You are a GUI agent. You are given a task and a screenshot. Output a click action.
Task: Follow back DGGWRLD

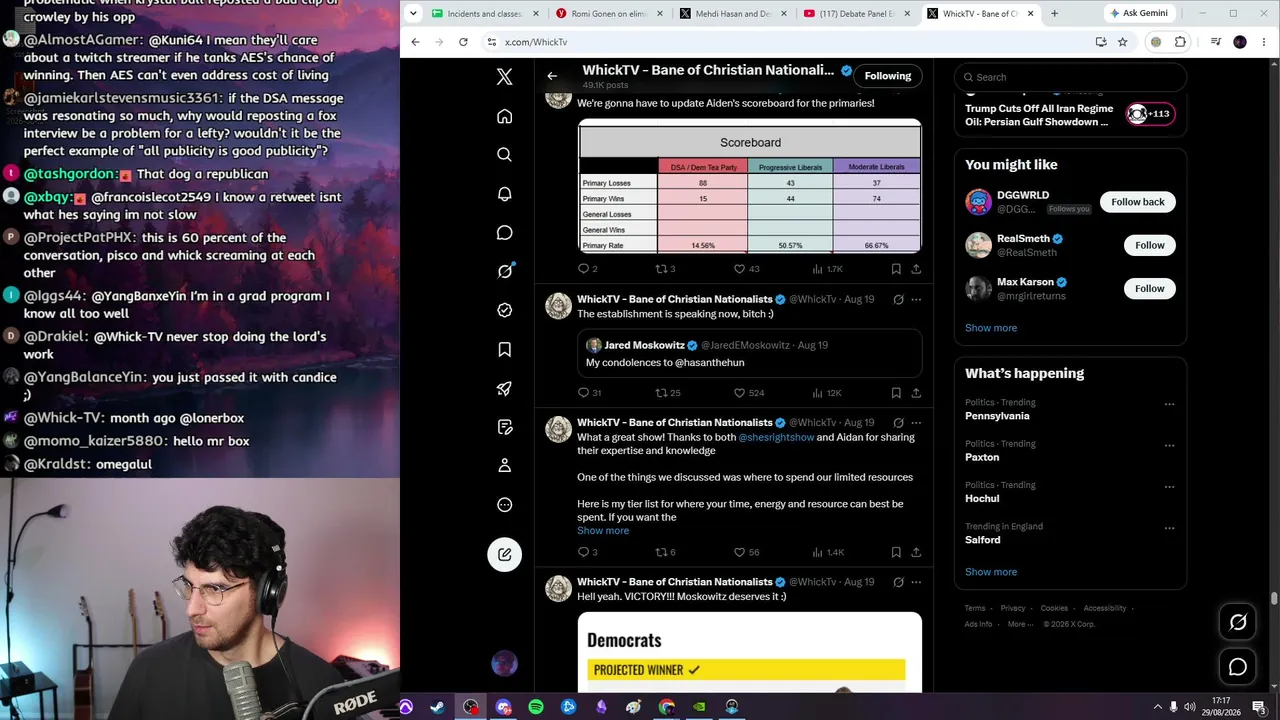(x=1138, y=202)
